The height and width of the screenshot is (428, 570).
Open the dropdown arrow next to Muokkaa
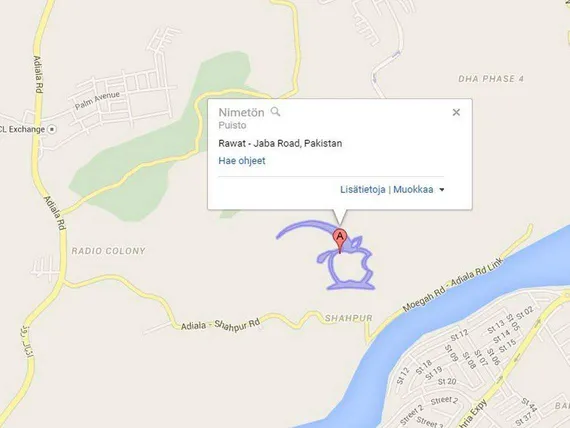point(442,189)
